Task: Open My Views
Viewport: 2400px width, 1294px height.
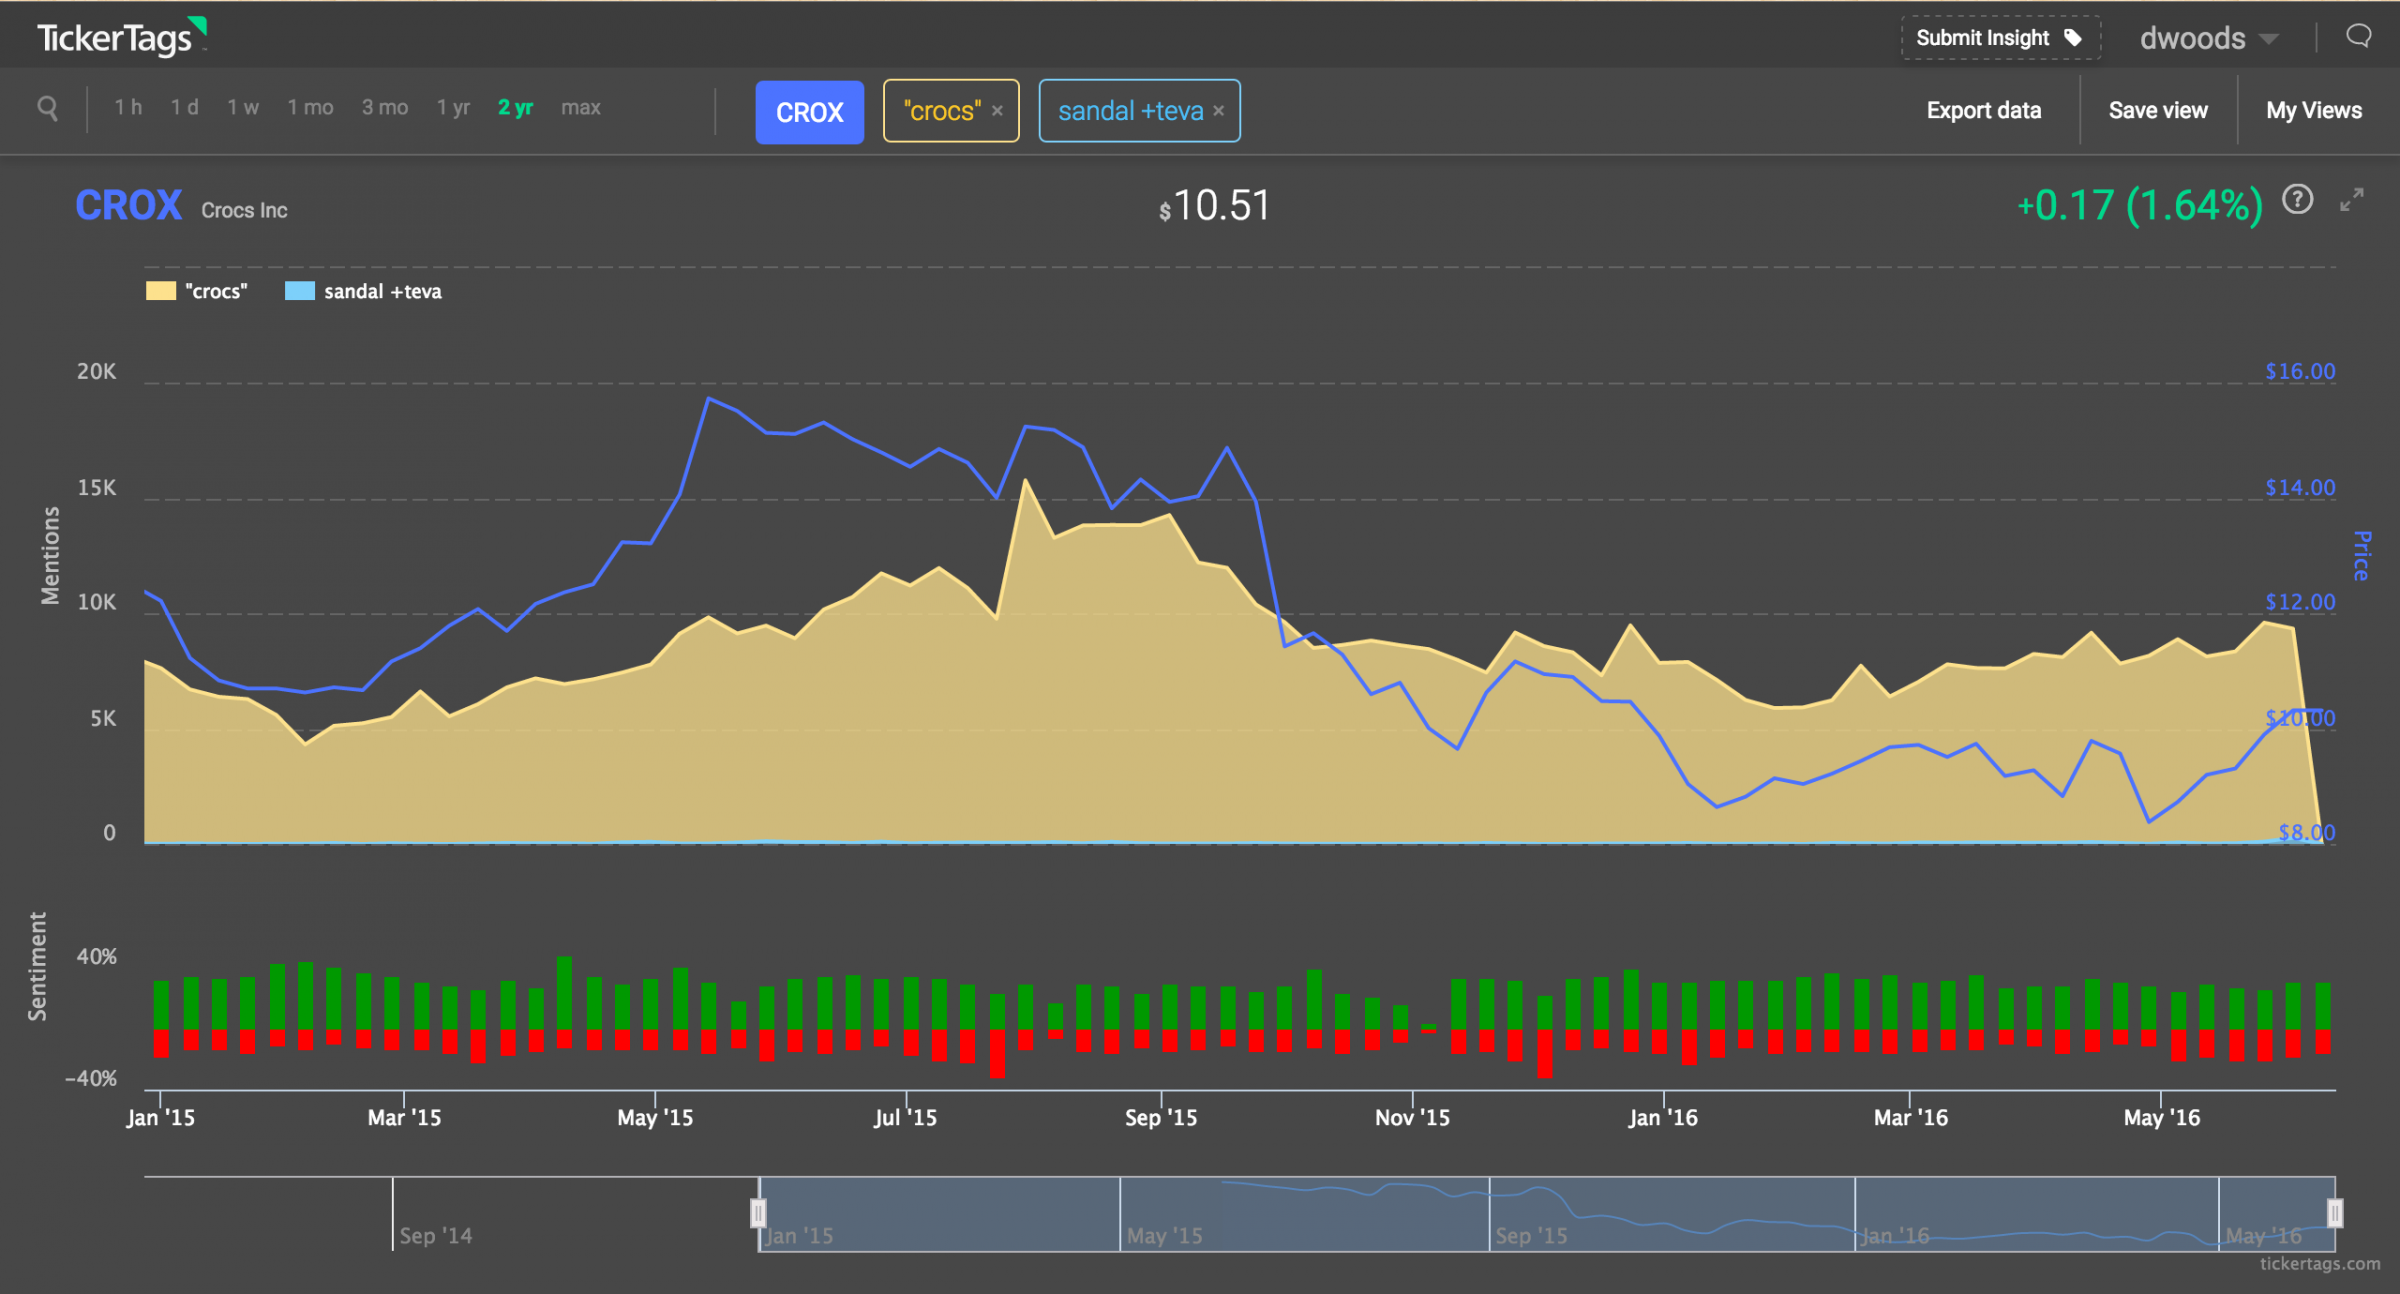Action: pyautogui.click(x=2314, y=110)
